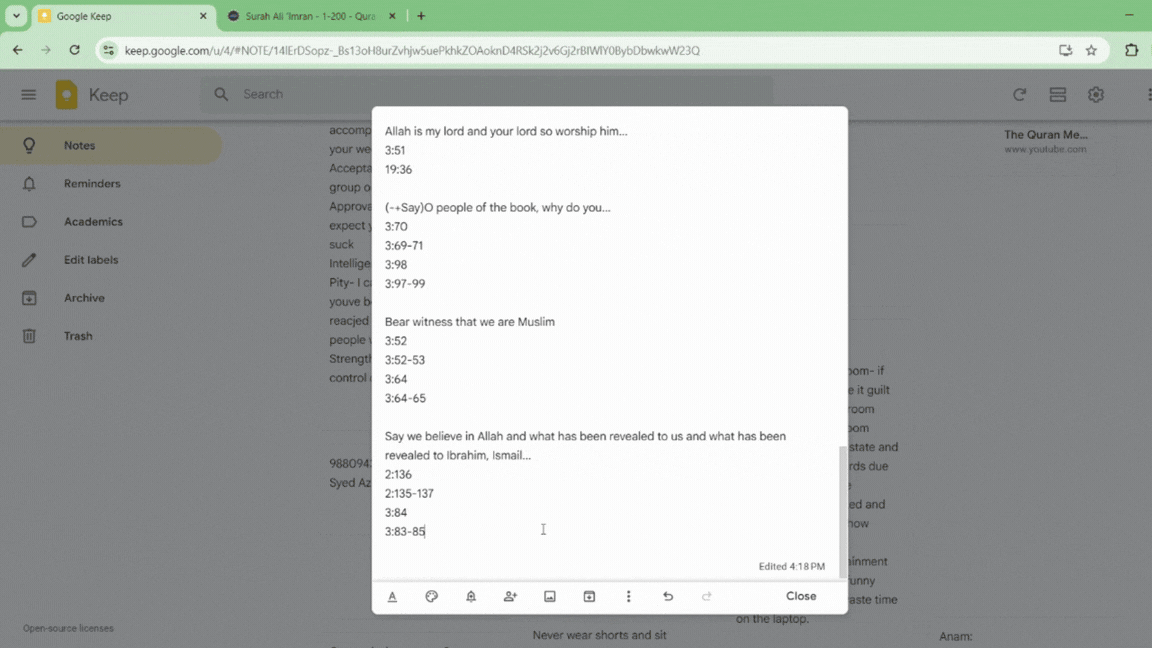
Task: Click the Remind me bell icon
Action: coord(471,596)
